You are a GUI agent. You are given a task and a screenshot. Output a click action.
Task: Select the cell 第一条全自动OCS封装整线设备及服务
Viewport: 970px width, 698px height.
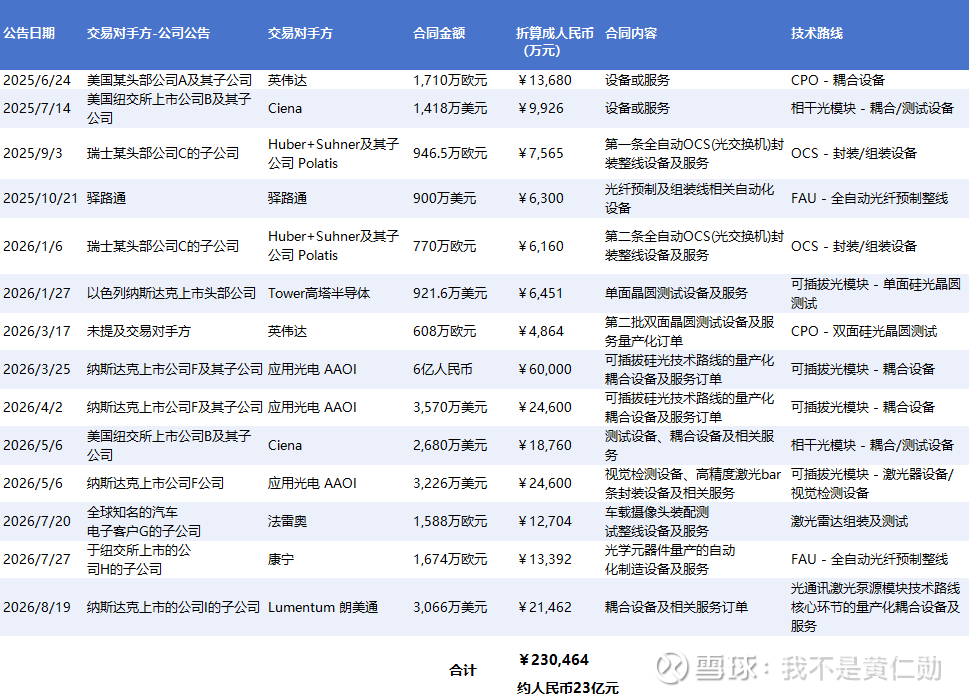coord(694,153)
